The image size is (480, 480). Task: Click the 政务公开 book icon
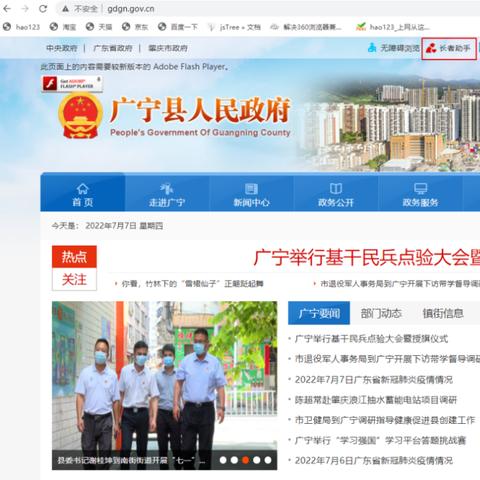click(x=336, y=189)
